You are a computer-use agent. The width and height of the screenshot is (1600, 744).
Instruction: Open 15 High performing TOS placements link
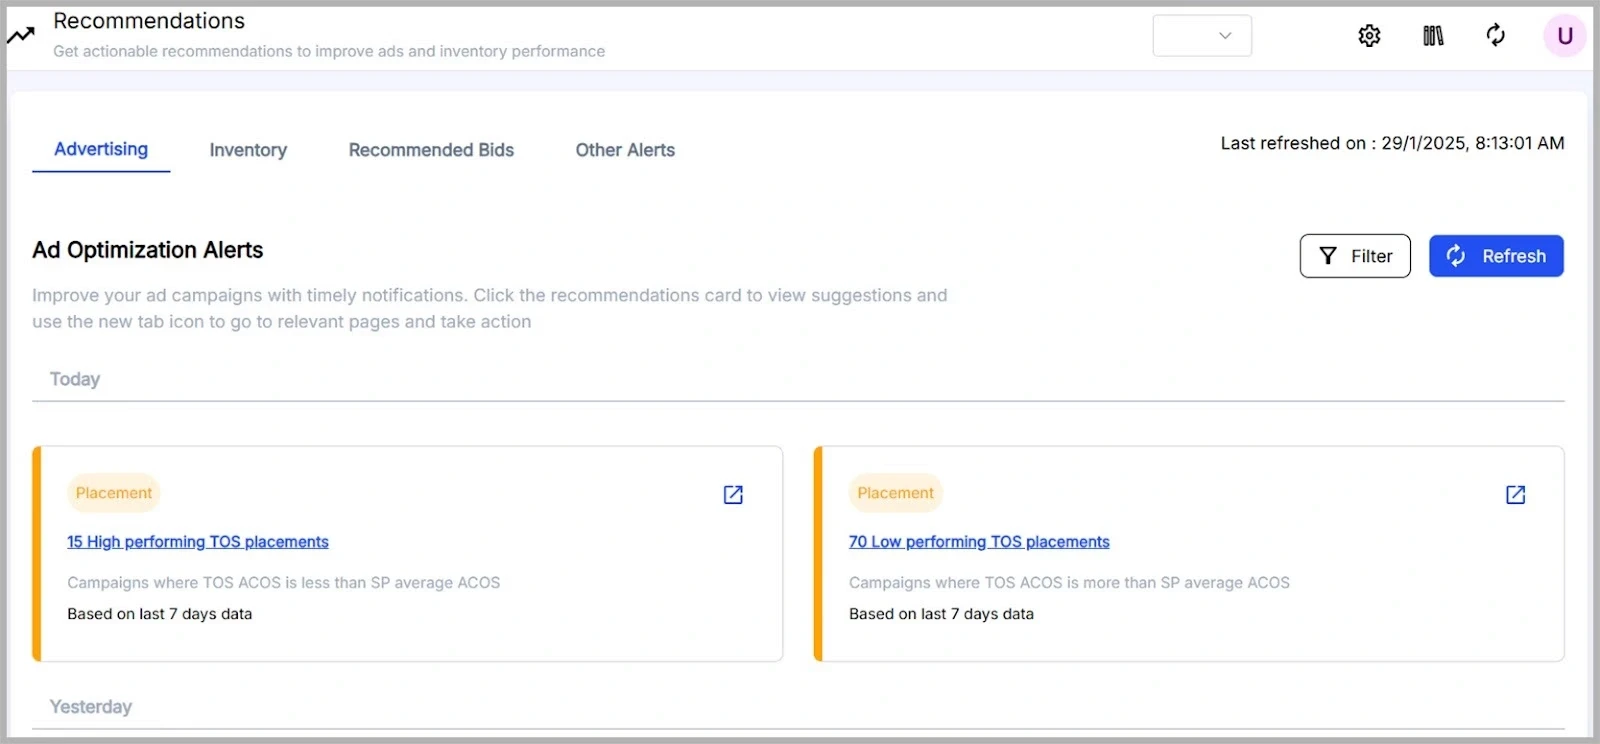click(x=198, y=542)
